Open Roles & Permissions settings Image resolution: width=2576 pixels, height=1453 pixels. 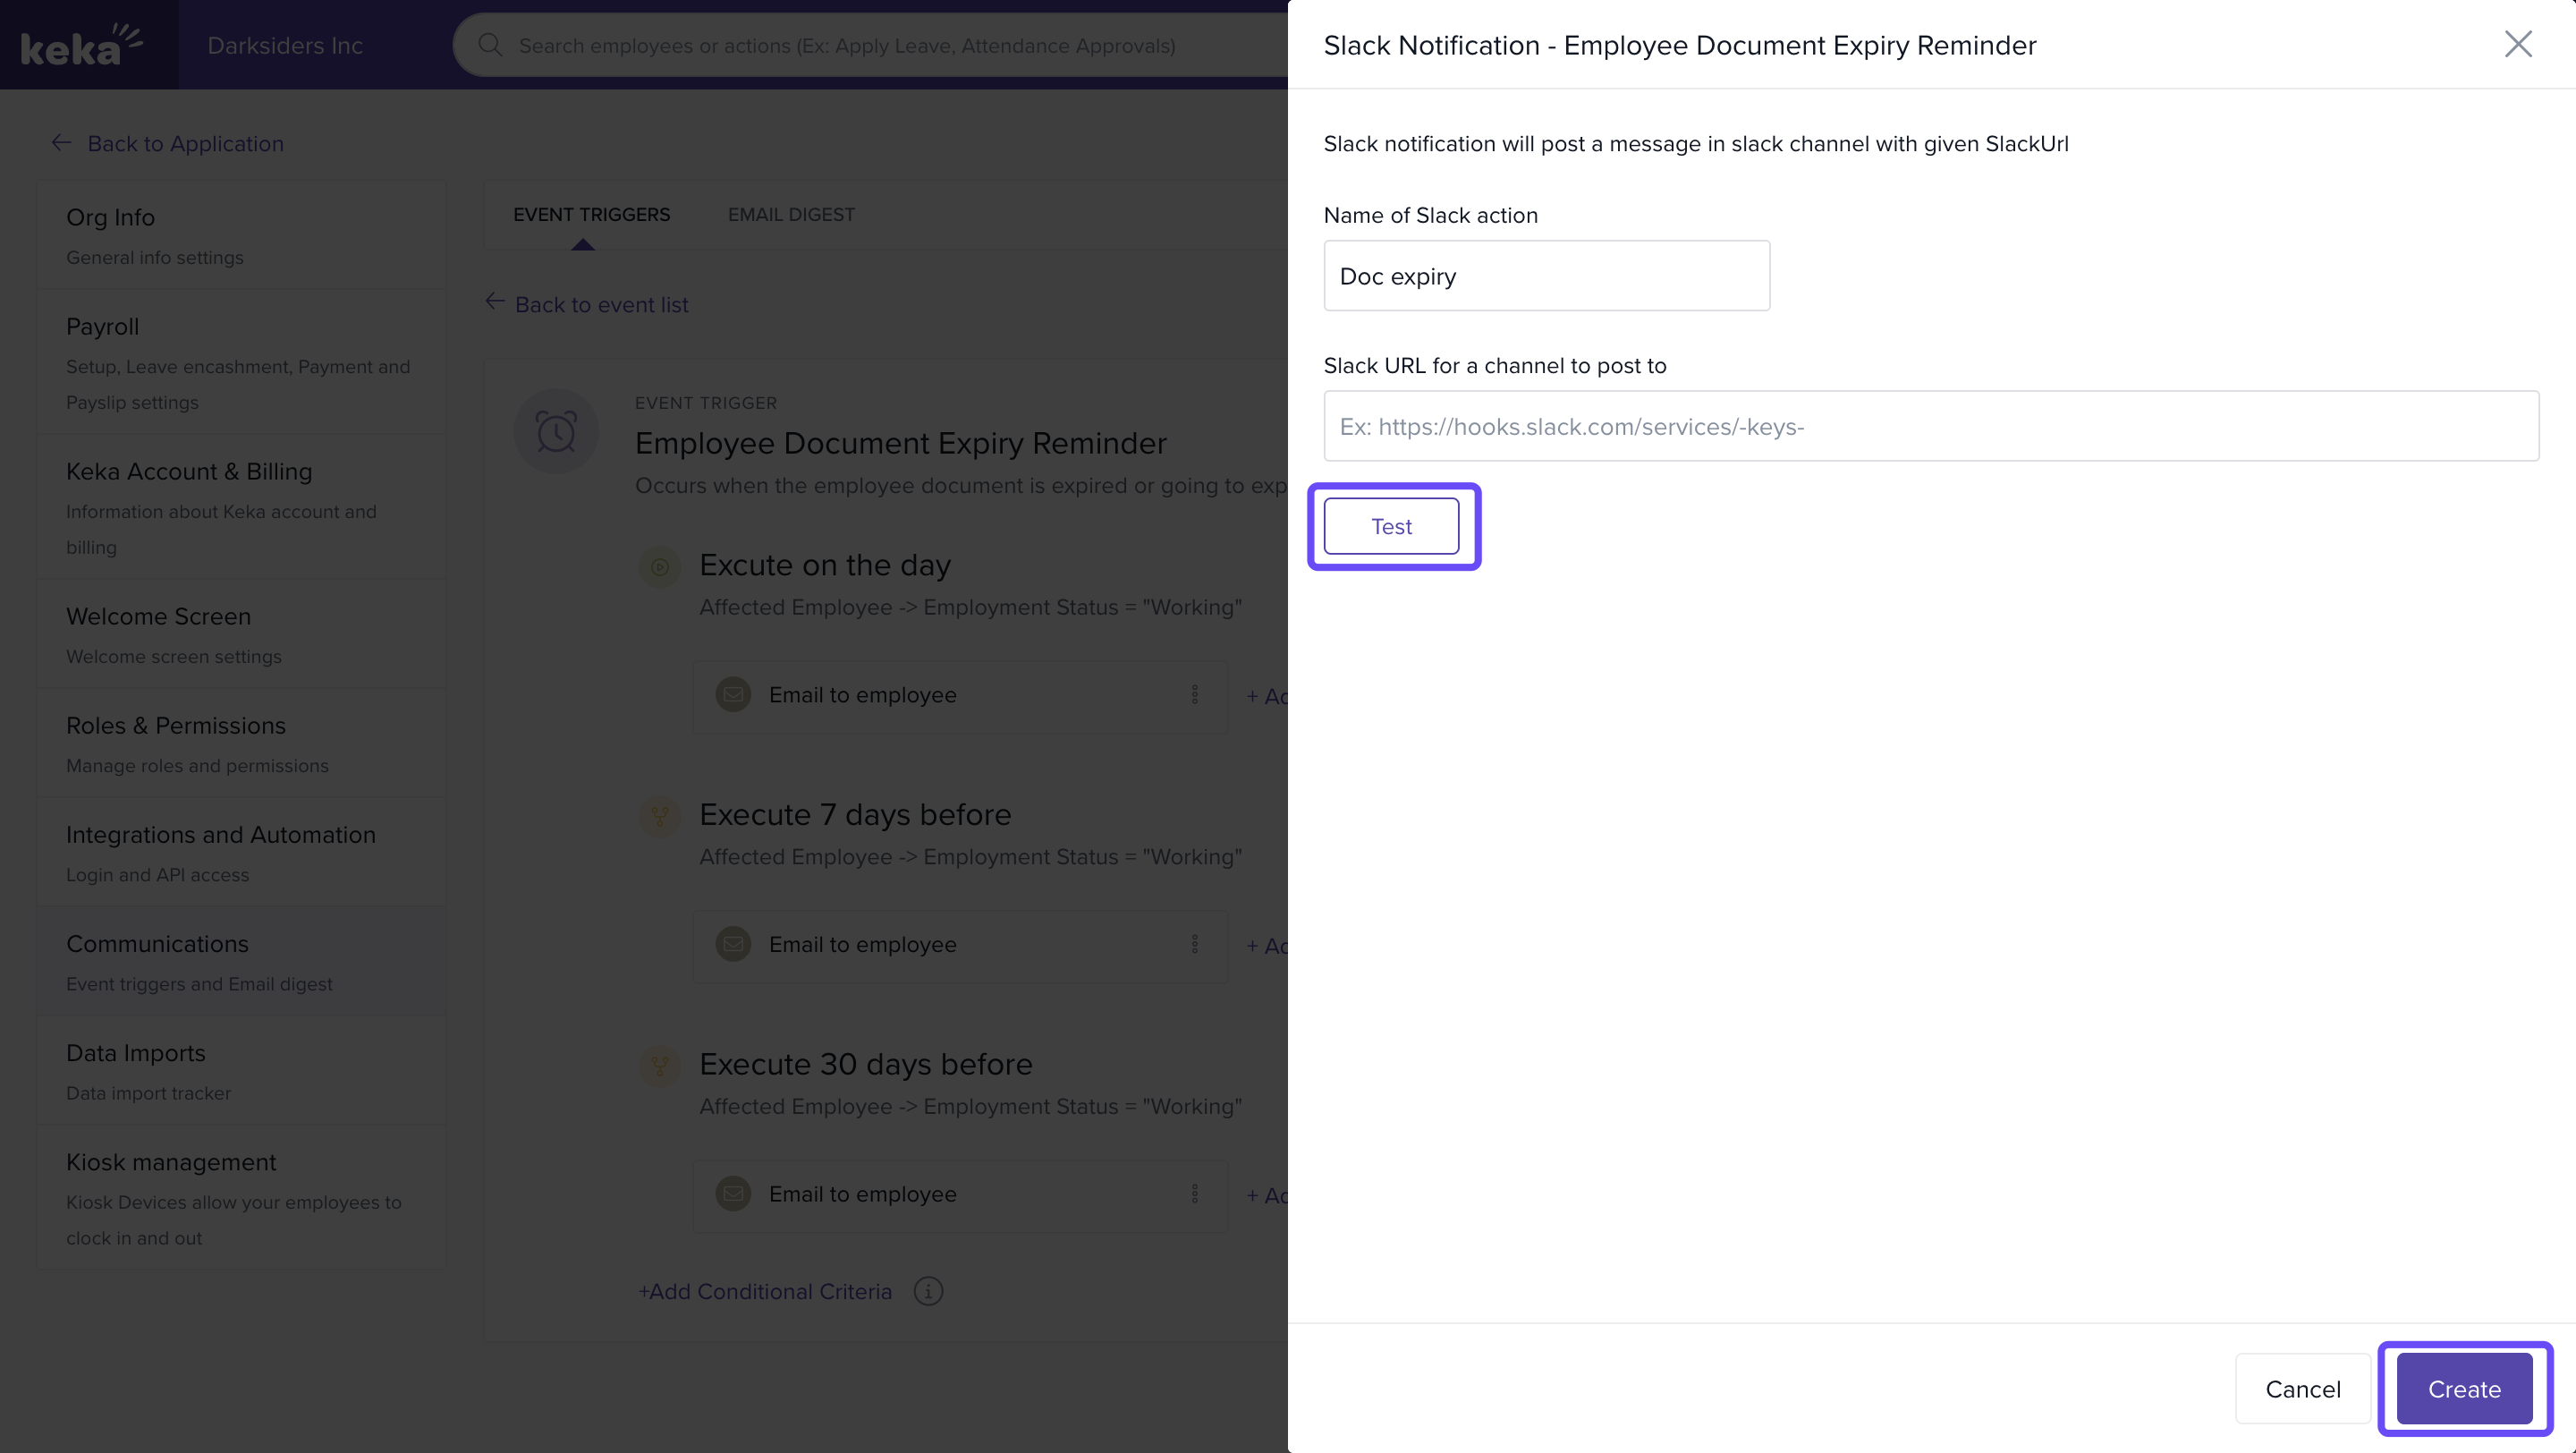[176, 726]
